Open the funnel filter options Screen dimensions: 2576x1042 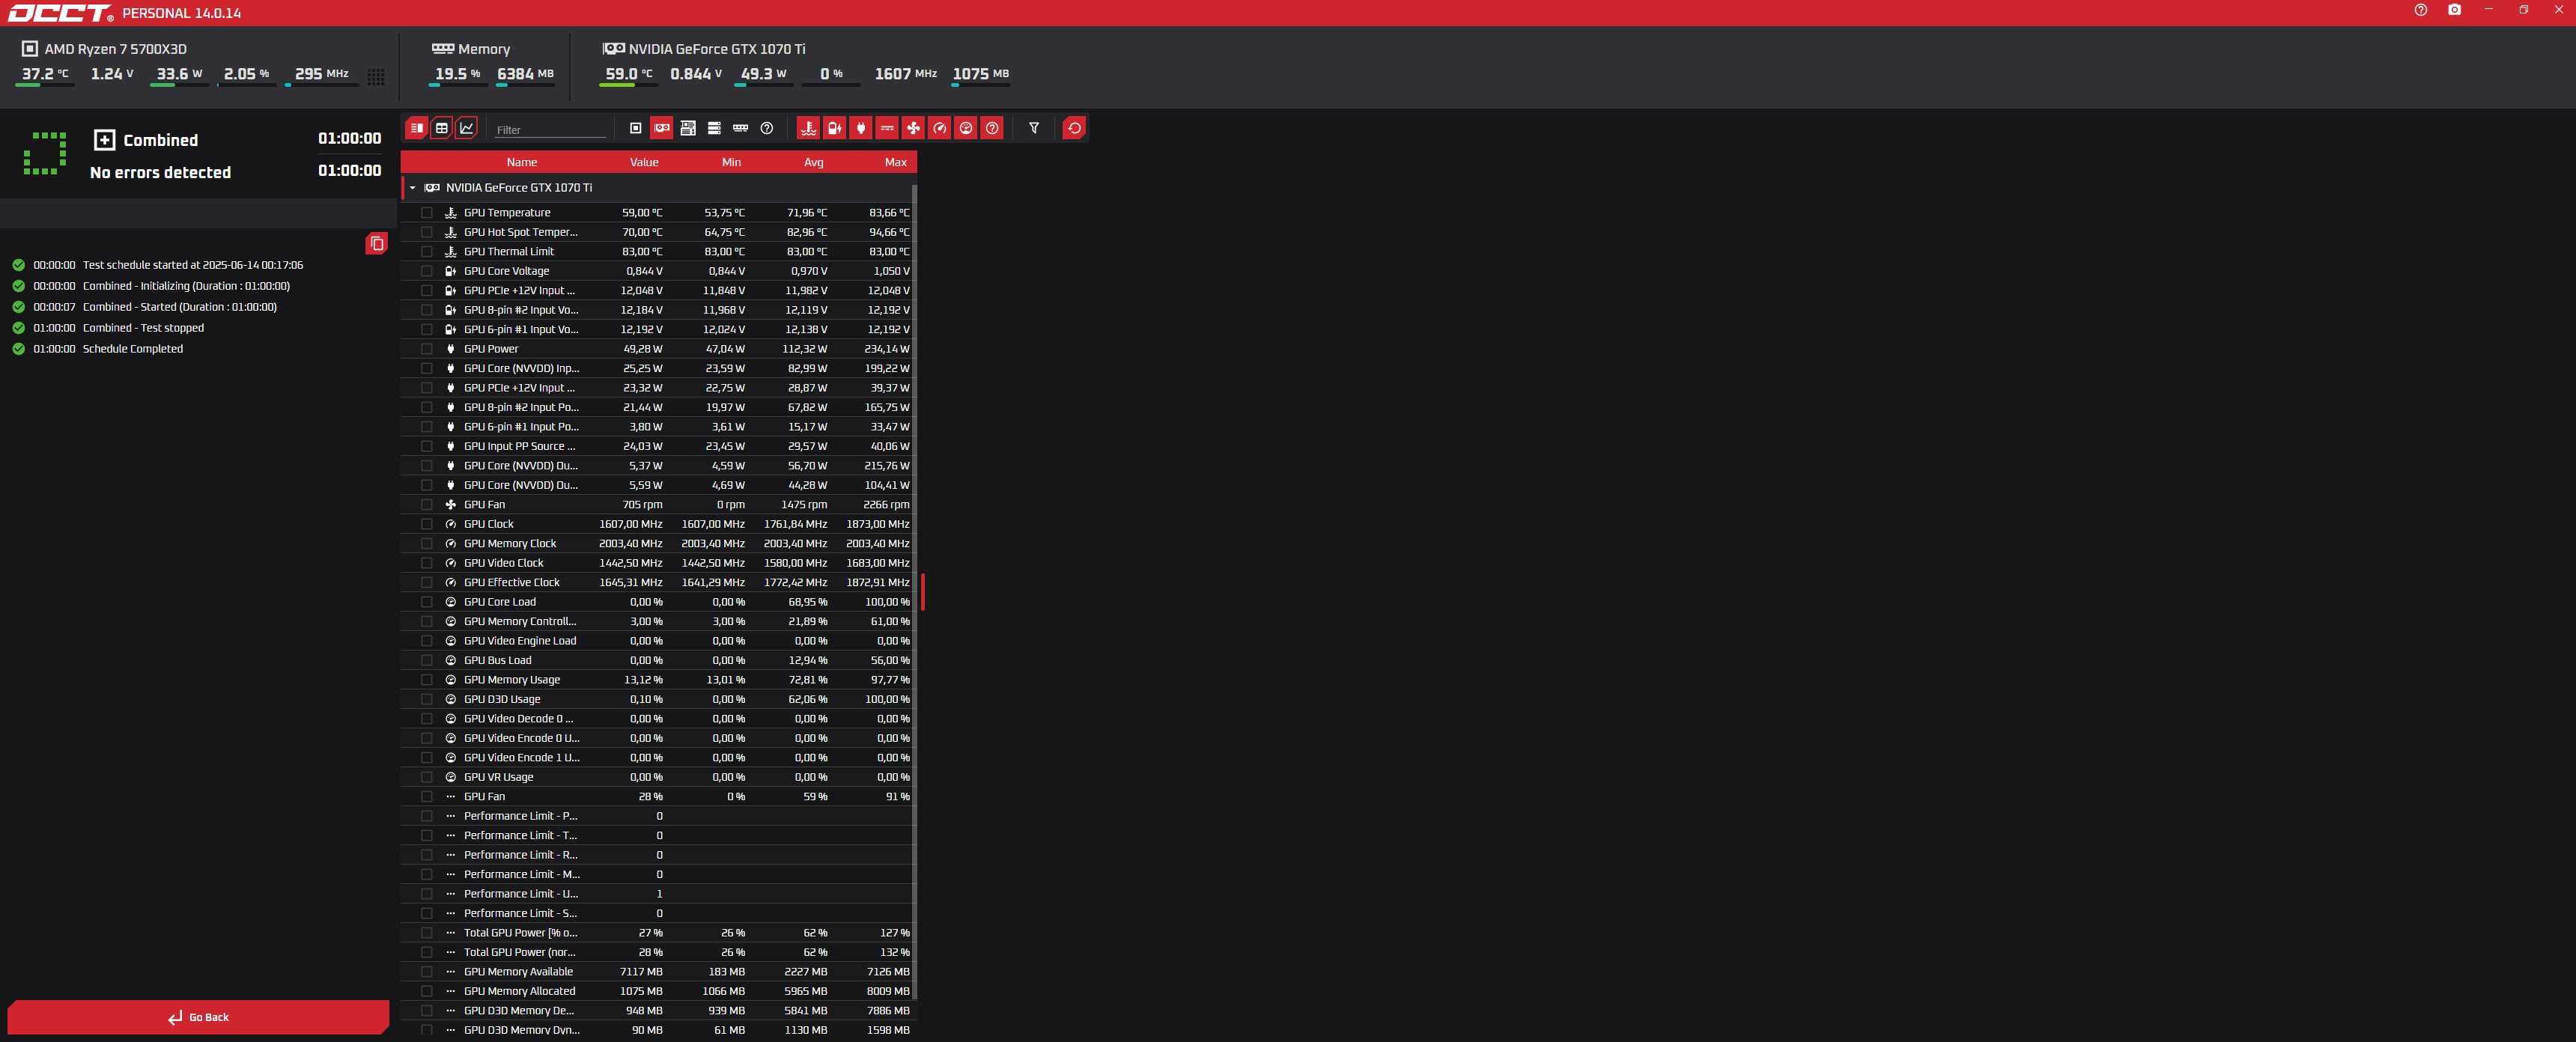(1034, 128)
